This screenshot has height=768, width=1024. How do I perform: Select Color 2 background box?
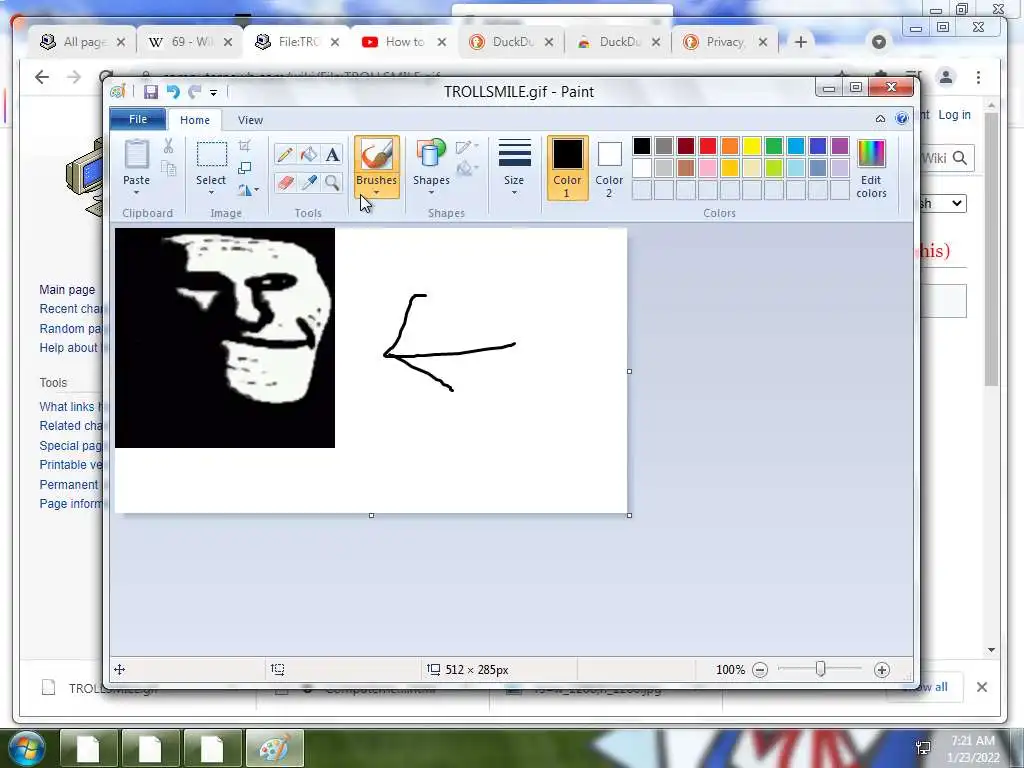coord(609,168)
